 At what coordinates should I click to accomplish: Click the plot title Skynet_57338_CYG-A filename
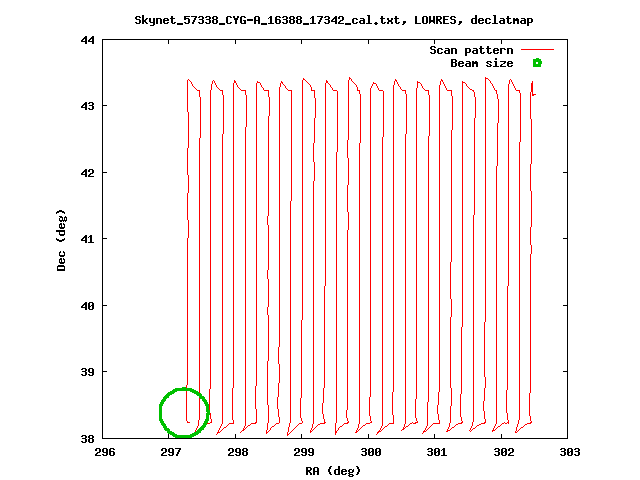333,20
